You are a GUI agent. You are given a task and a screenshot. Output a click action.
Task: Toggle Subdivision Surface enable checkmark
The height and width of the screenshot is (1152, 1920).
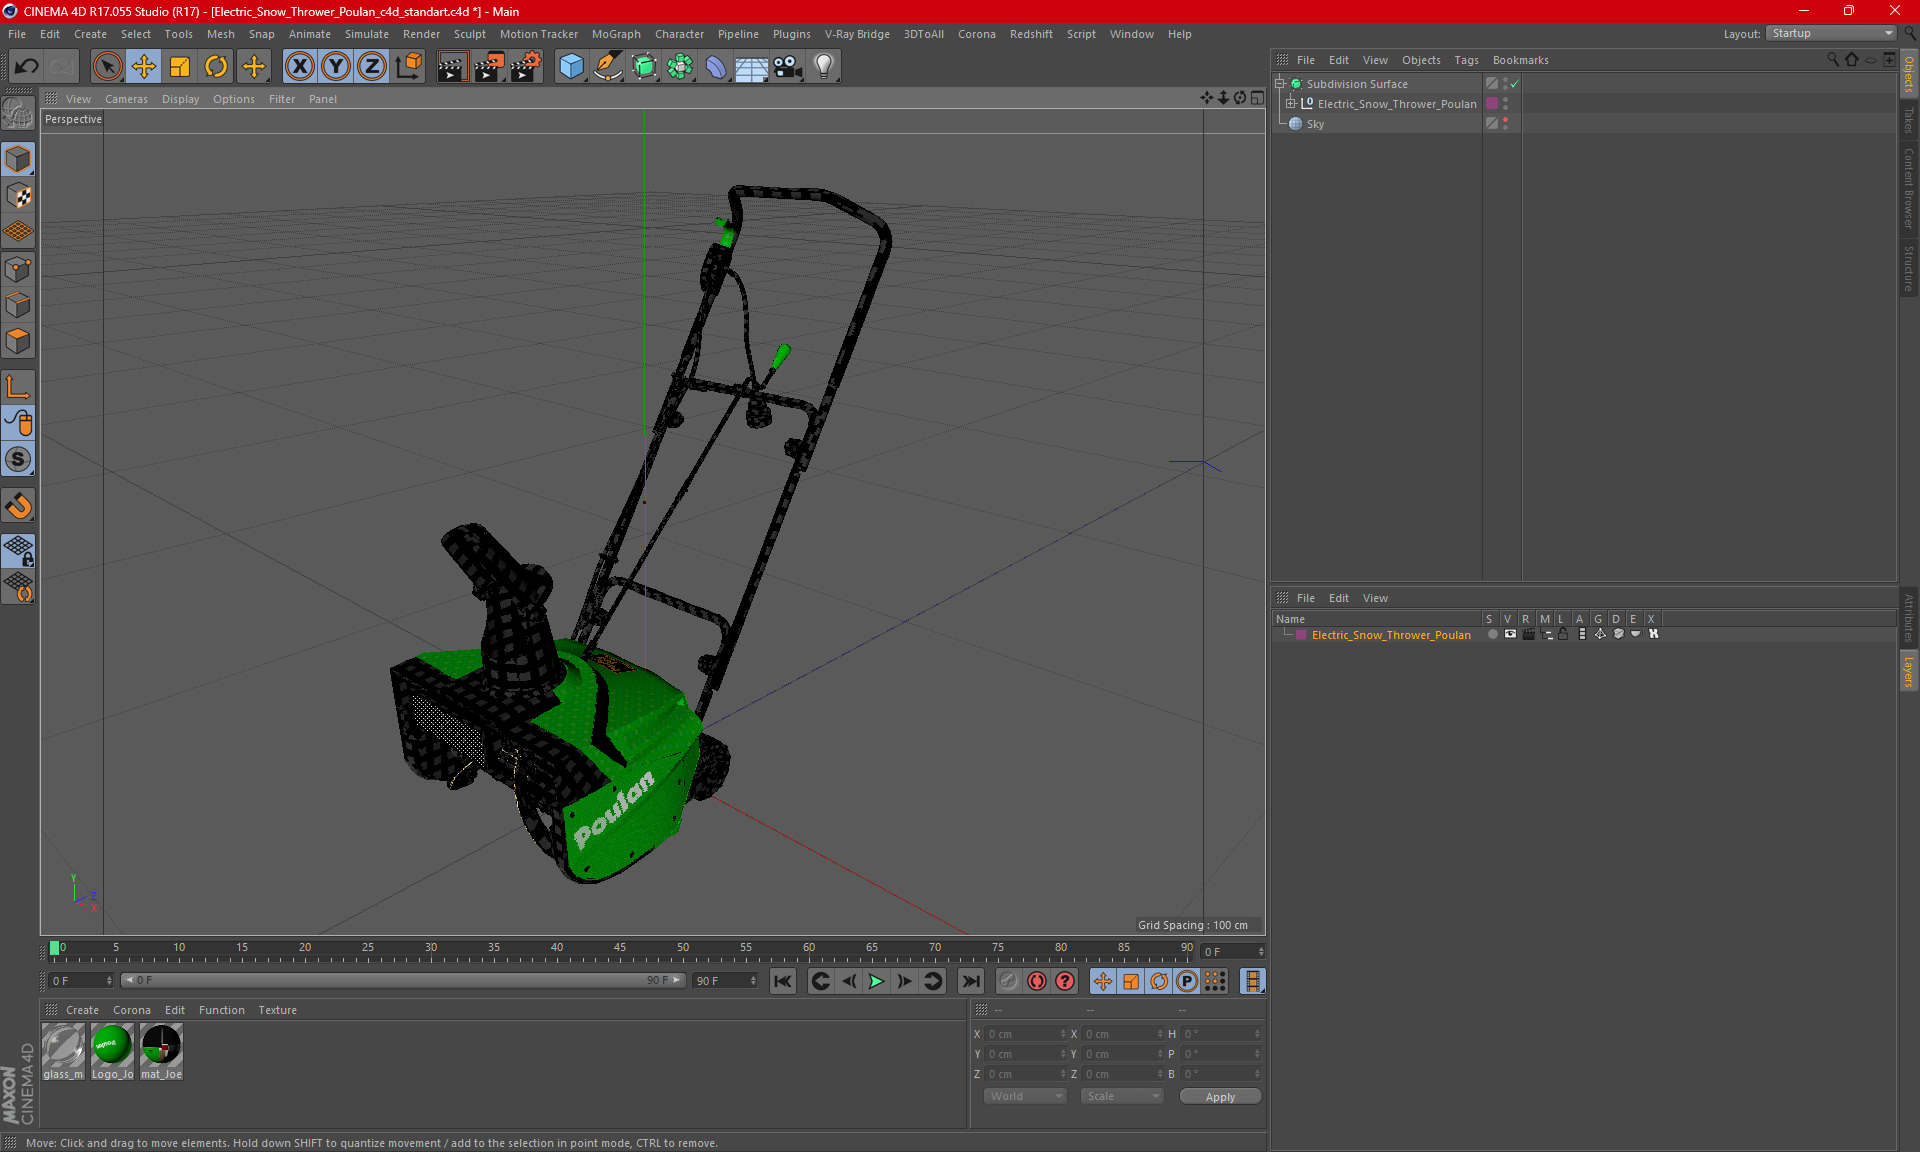(1515, 84)
